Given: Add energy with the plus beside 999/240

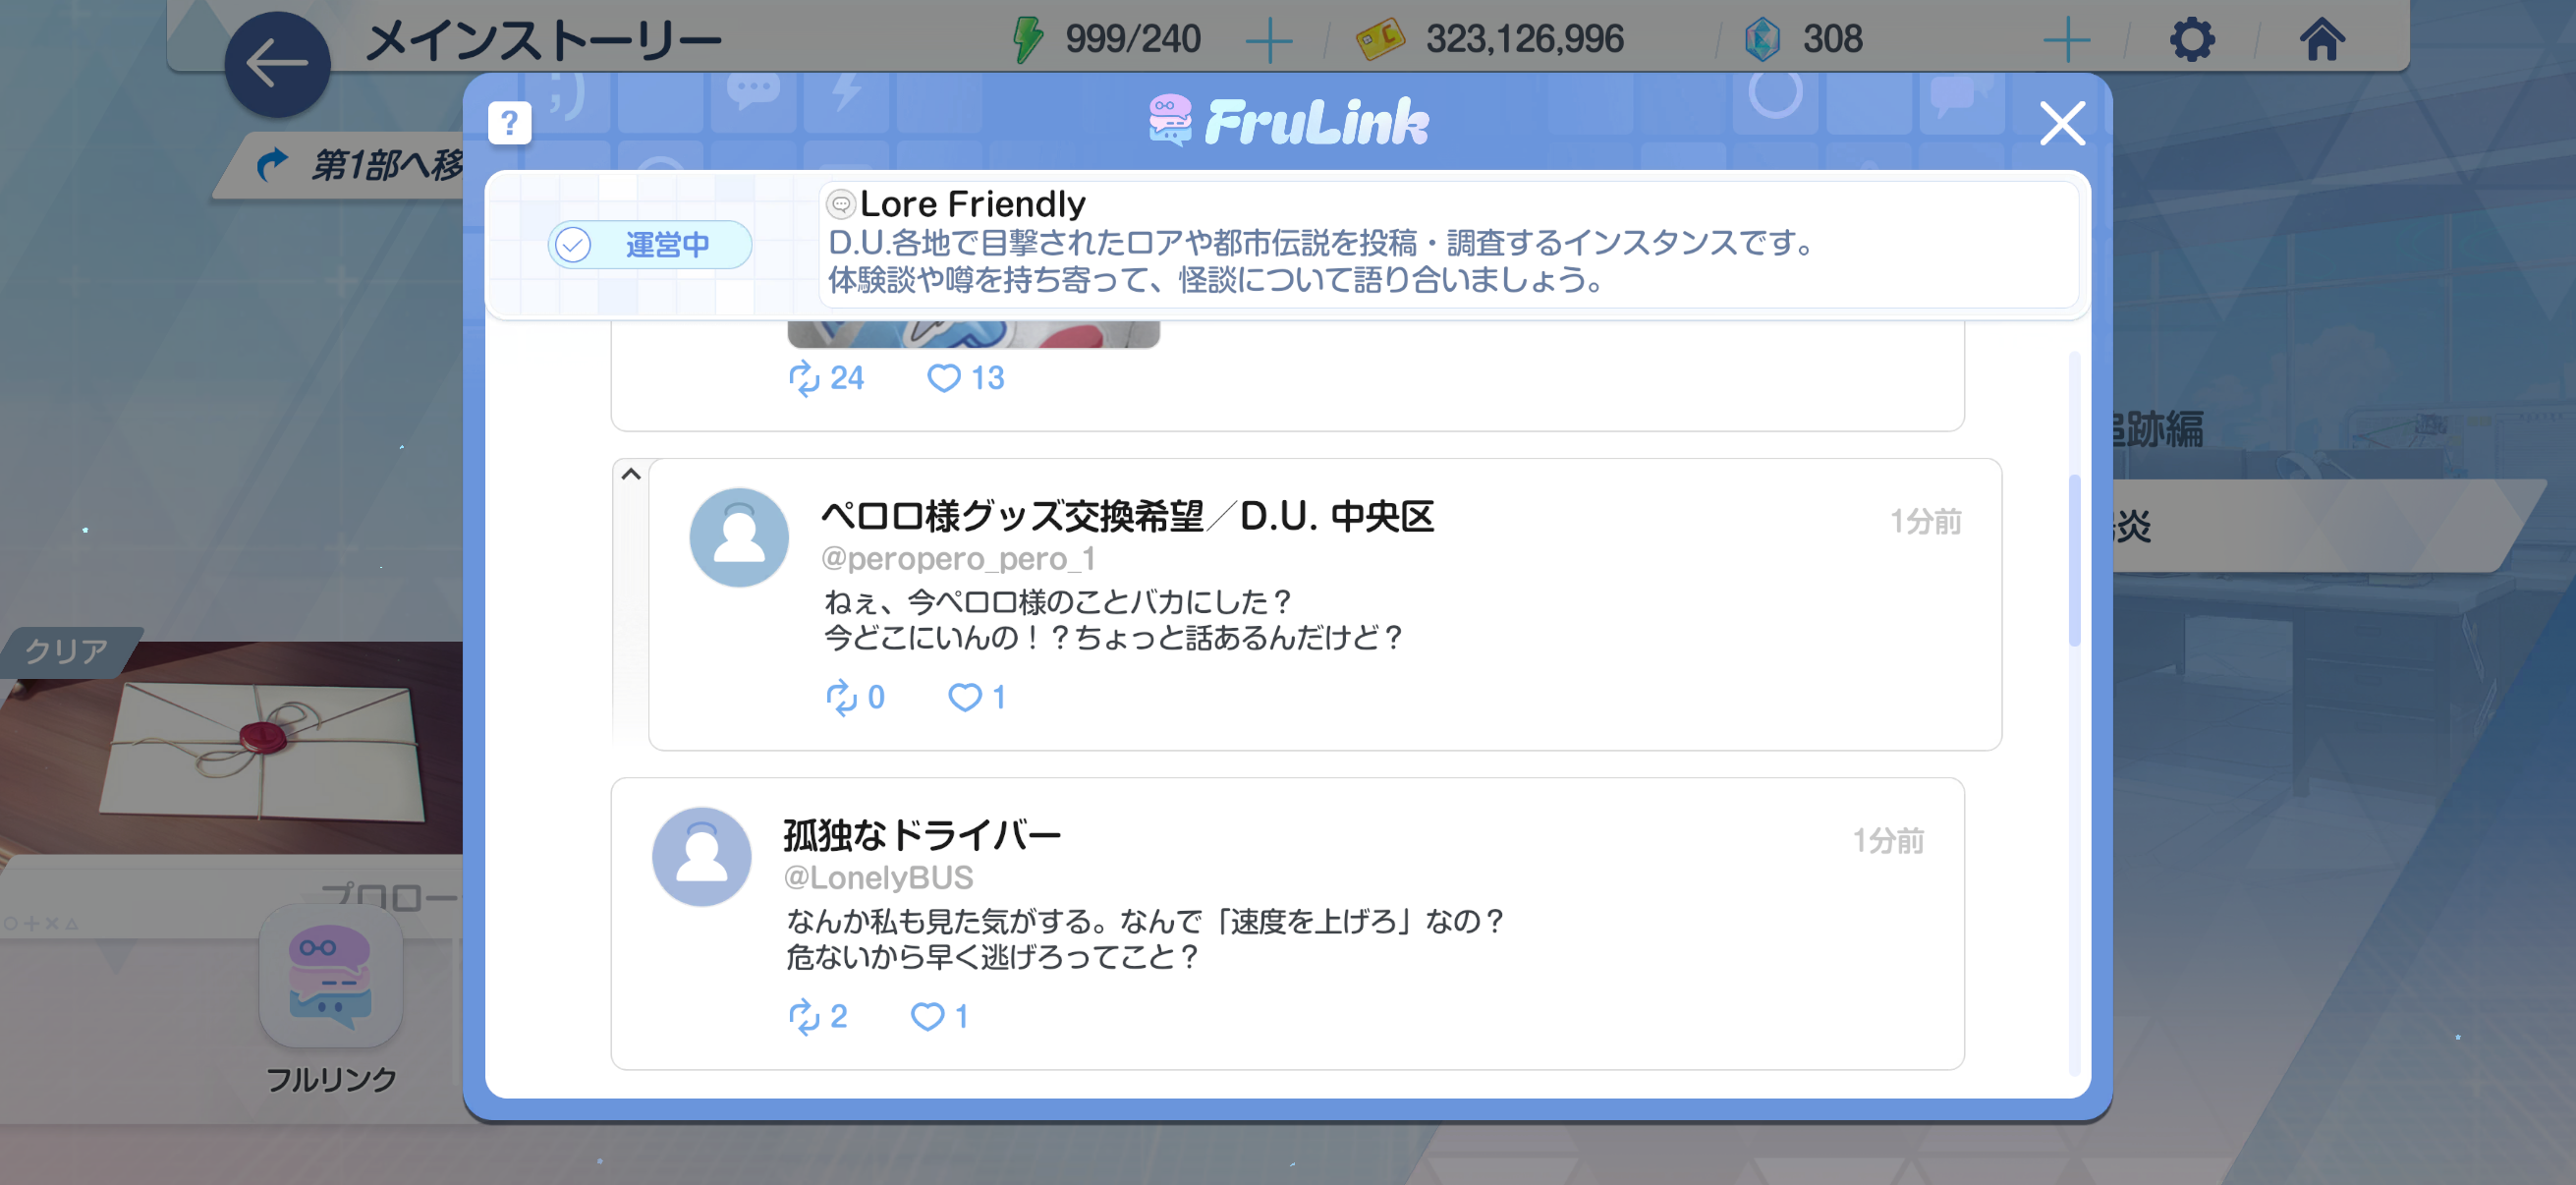Looking at the screenshot, I should point(1268,41).
